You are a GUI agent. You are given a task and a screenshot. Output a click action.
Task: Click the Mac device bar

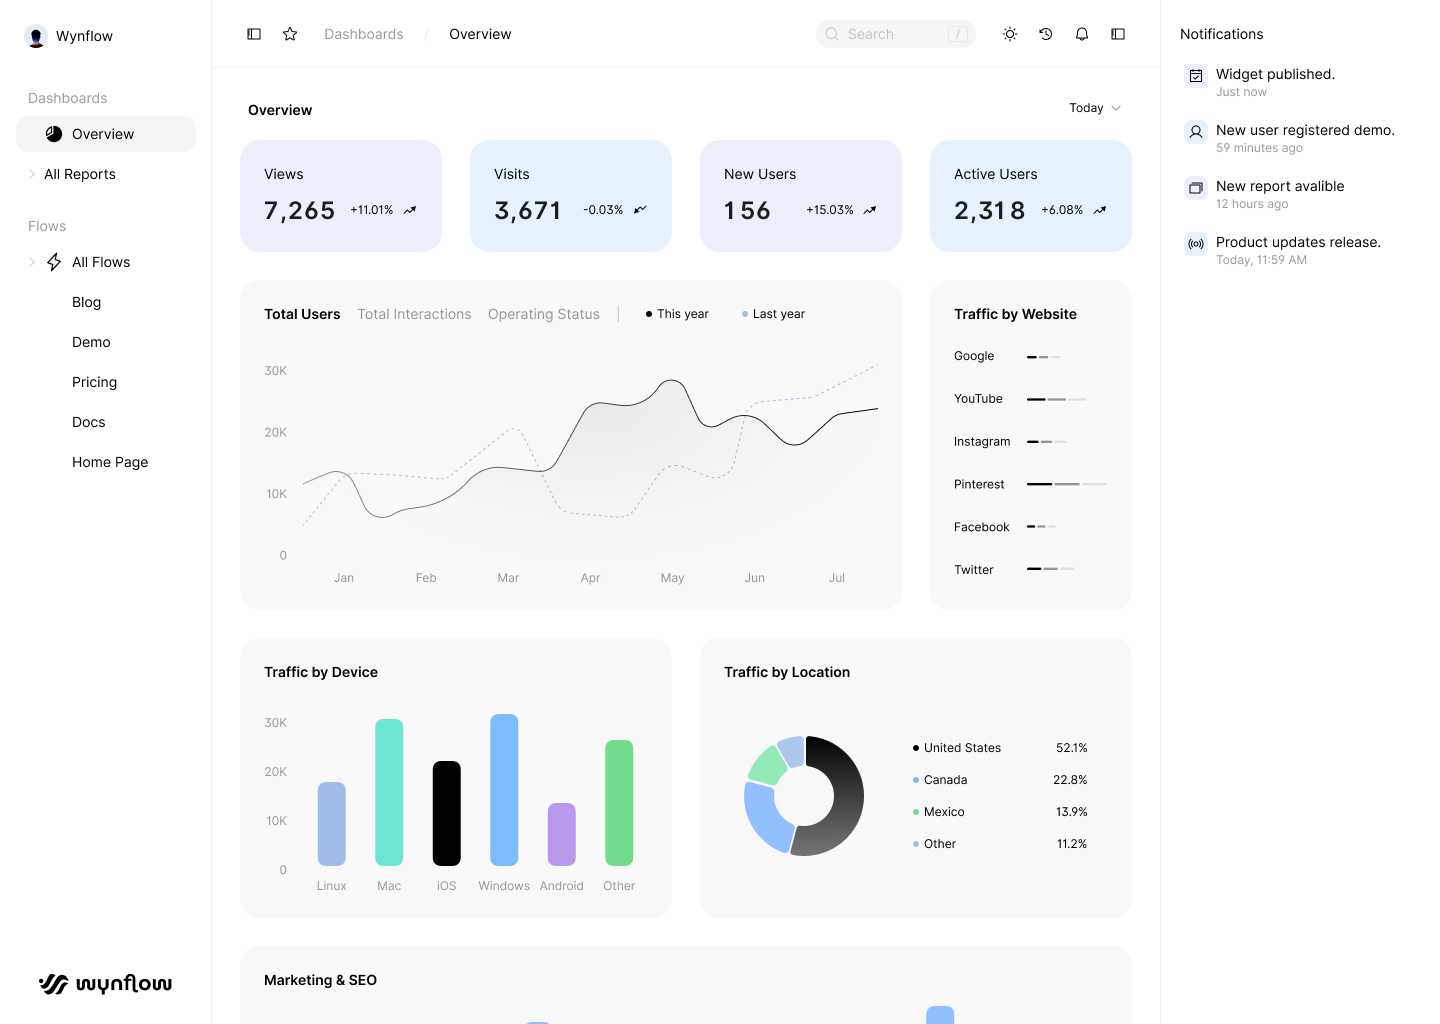389,792
